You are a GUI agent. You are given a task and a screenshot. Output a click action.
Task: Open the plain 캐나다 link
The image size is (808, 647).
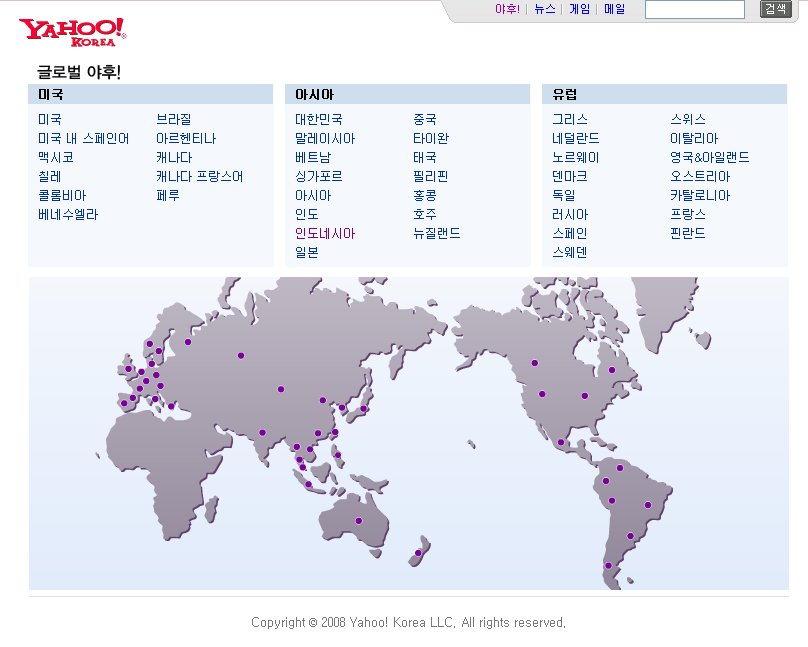pyautogui.click(x=174, y=158)
